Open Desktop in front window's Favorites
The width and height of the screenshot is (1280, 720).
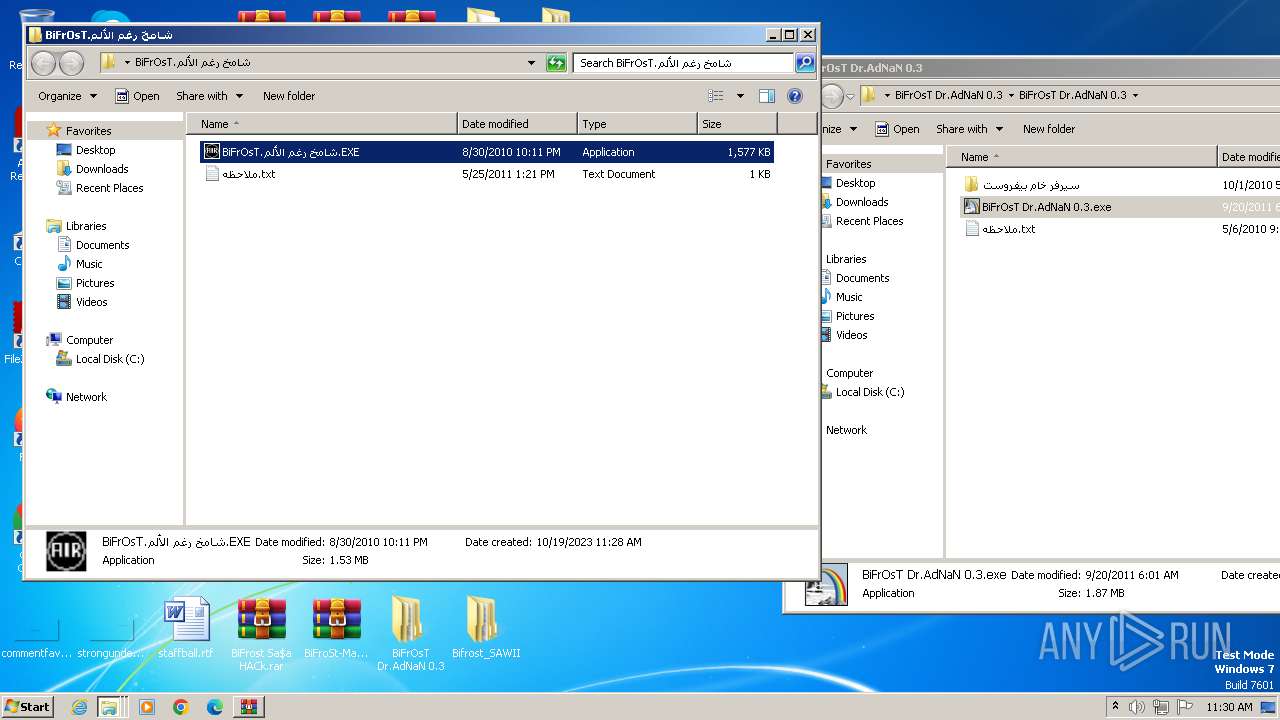point(95,150)
